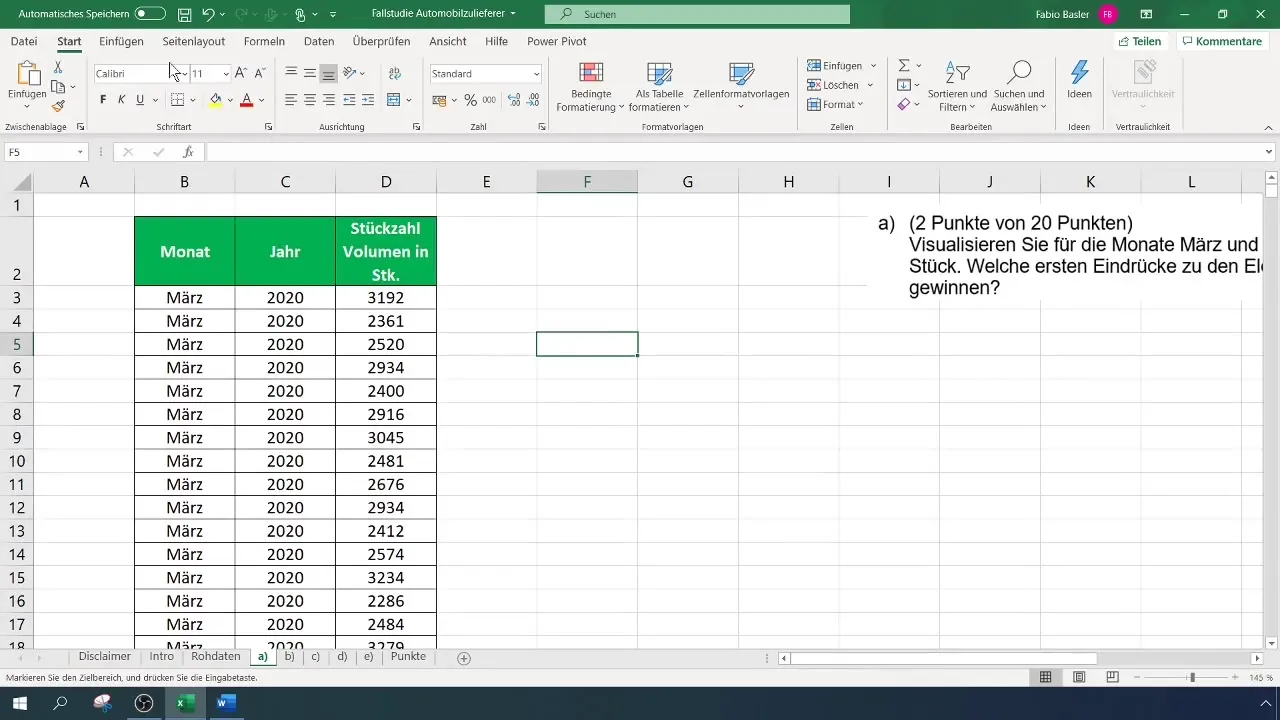This screenshot has width=1280, height=720.
Task: Click the thousands separator 000 icon
Action: pyautogui.click(x=489, y=100)
